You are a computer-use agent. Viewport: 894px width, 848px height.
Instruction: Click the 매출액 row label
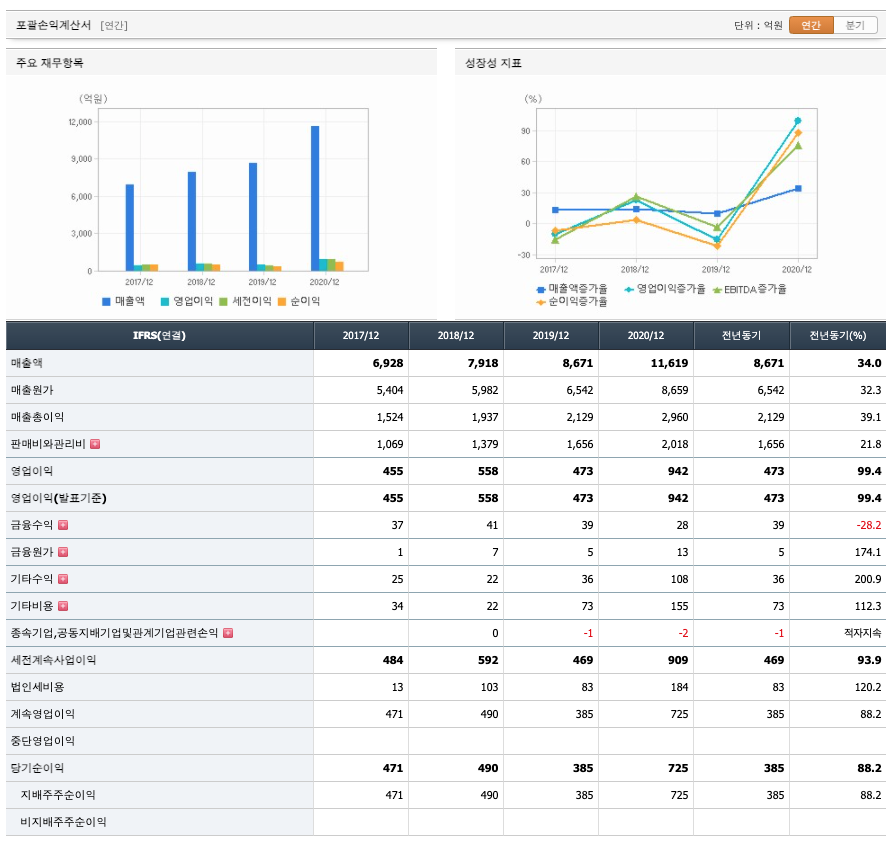coord(27,363)
